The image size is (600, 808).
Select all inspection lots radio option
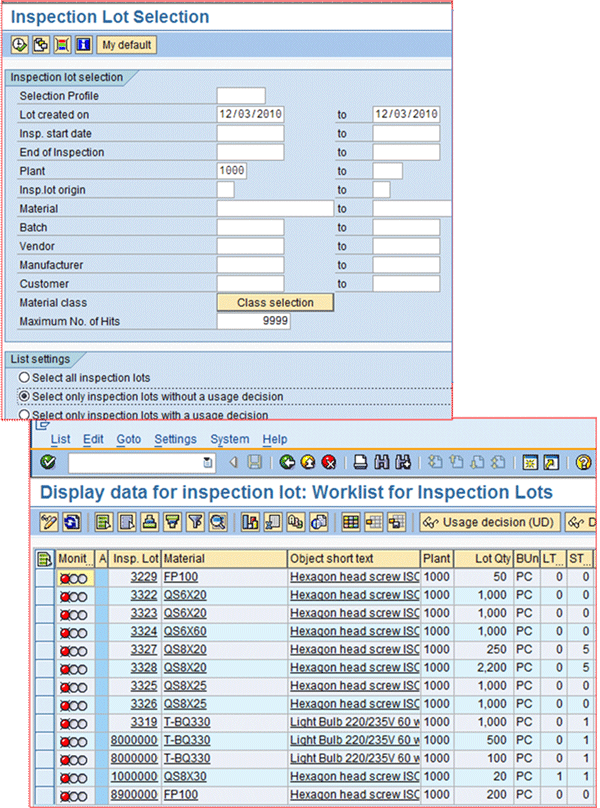pyautogui.click(x=24, y=378)
